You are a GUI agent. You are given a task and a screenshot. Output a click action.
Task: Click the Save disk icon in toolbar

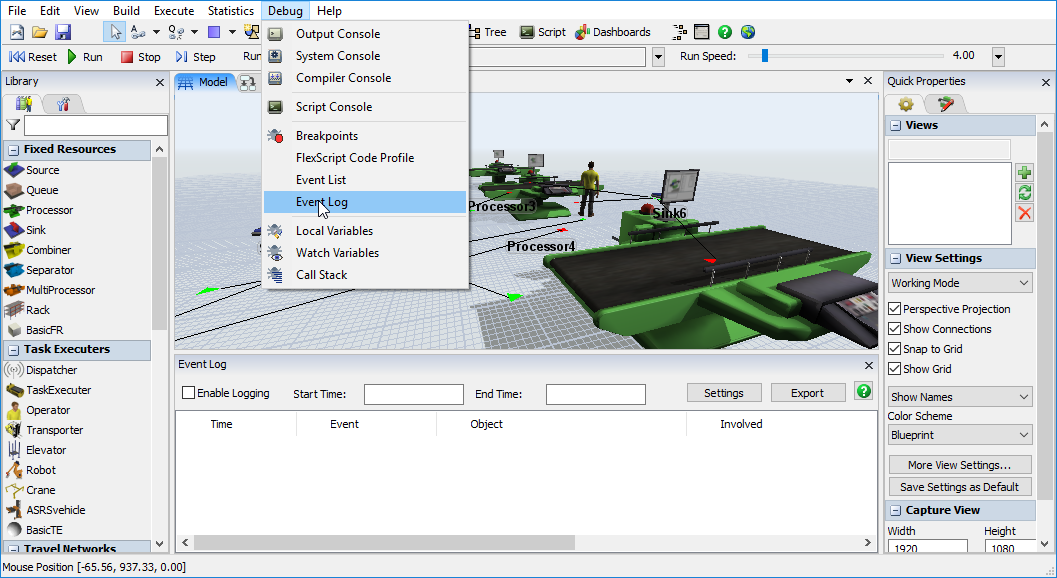tap(62, 32)
